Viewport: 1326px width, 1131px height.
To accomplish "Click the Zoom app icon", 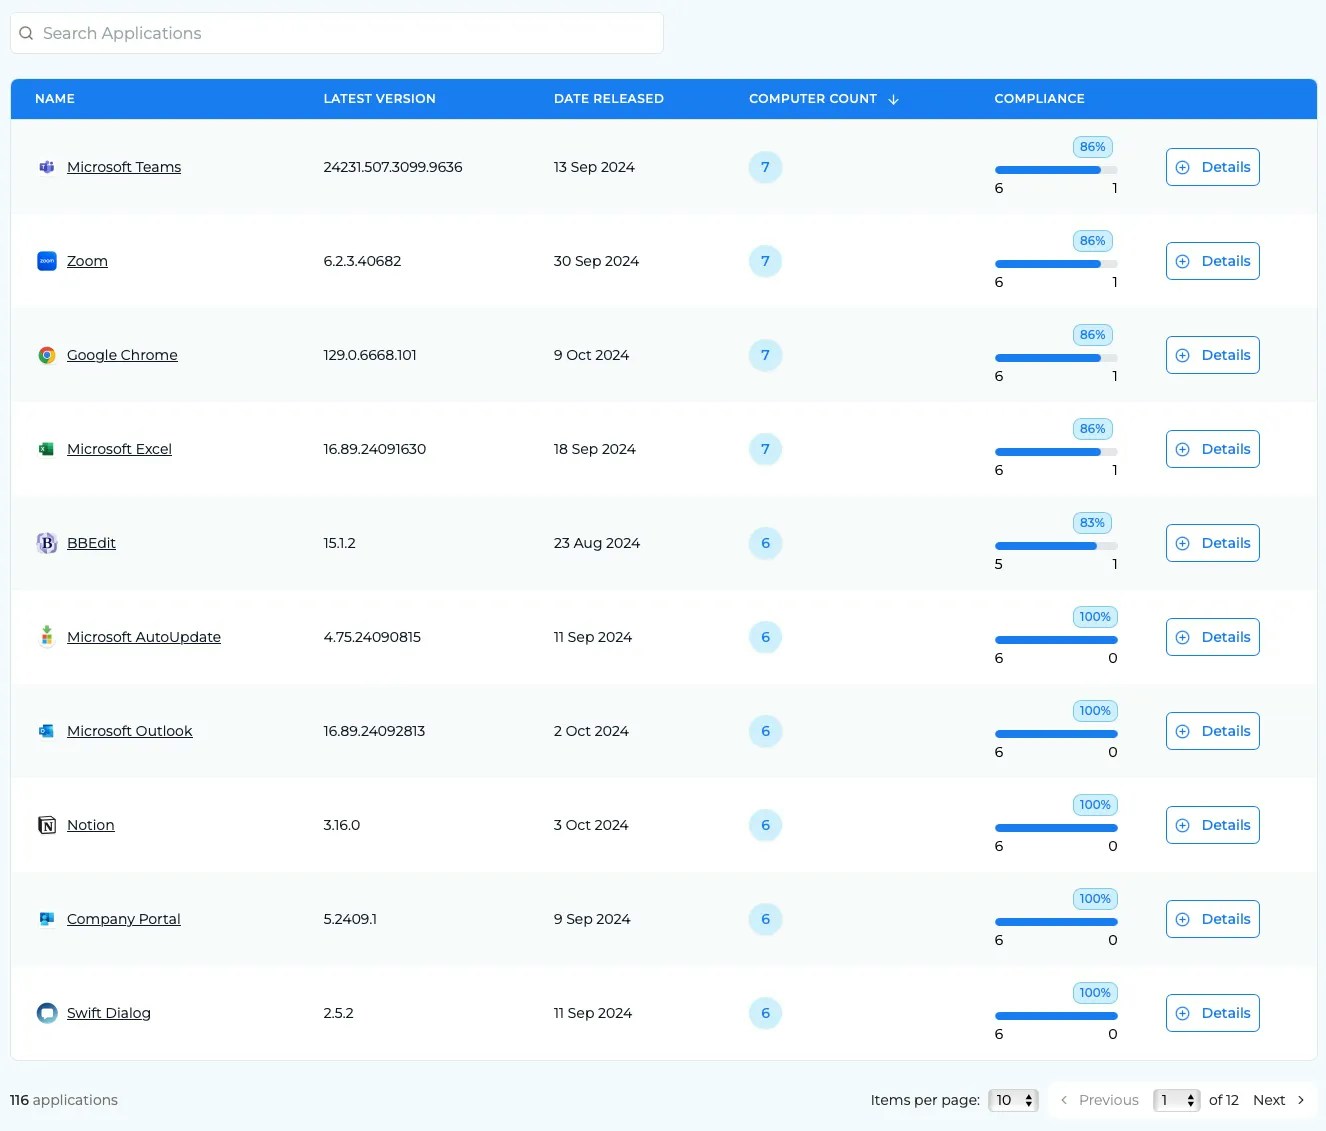I will click(x=46, y=261).
